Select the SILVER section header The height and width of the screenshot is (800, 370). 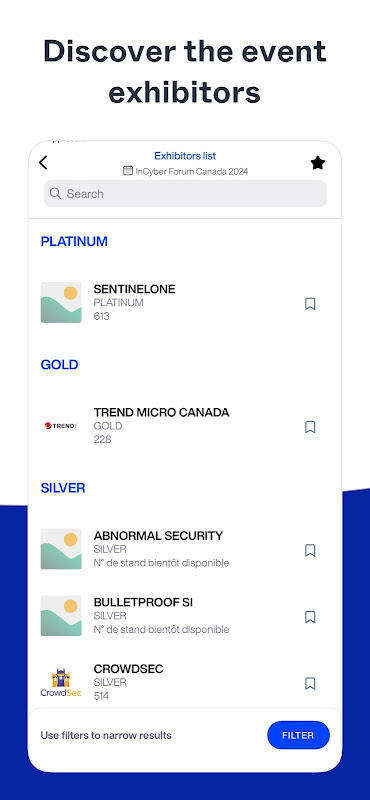click(63, 488)
